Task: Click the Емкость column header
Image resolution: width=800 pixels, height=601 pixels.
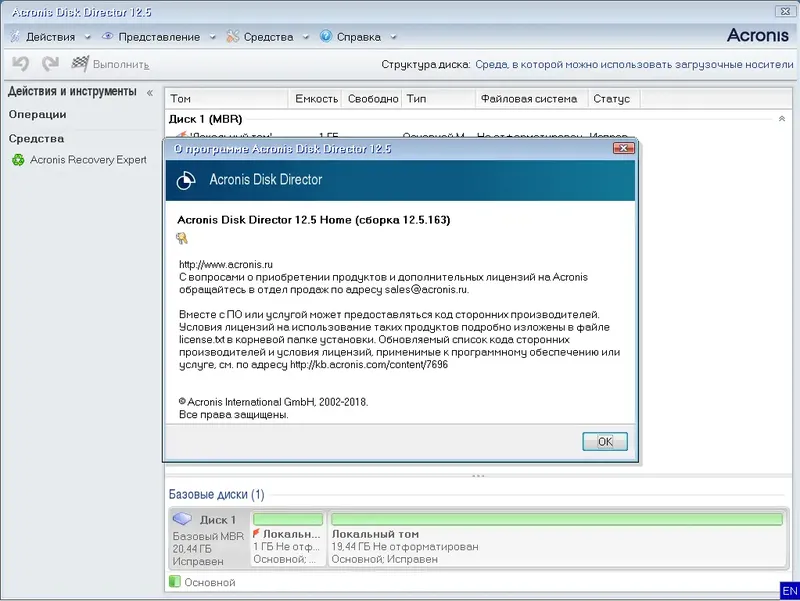Action: [x=316, y=98]
